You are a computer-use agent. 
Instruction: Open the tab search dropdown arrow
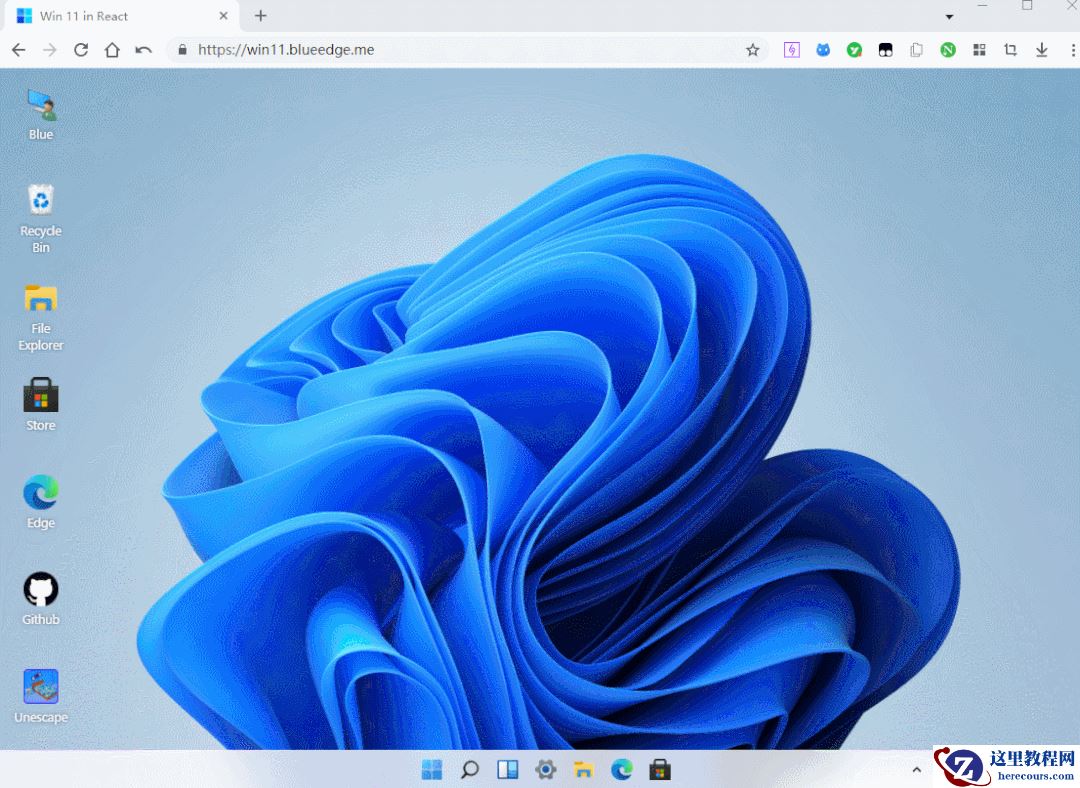point(948,16)
